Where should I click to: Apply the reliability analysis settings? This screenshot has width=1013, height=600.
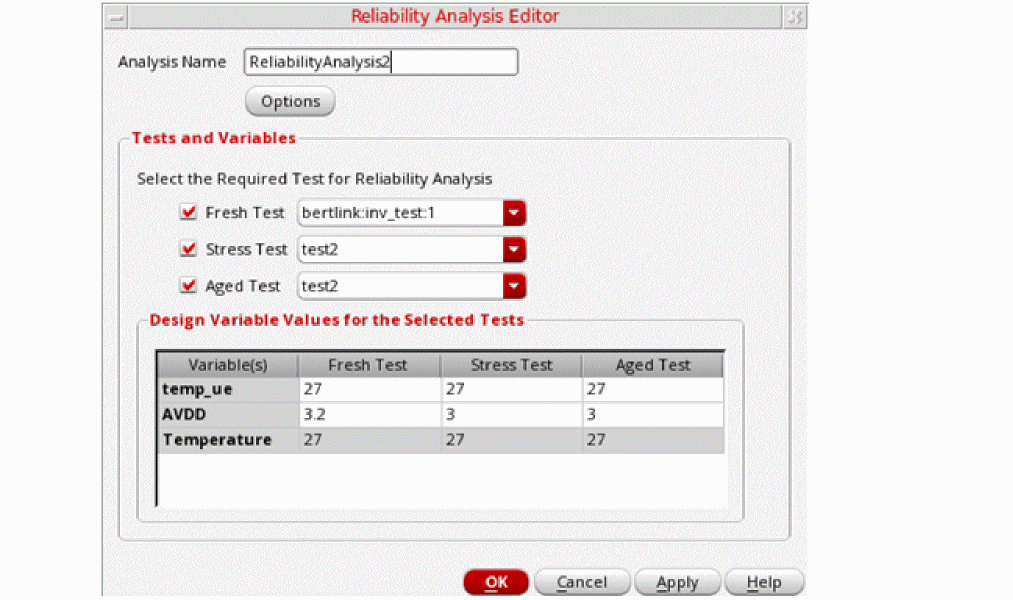click(x=677, y=583)
